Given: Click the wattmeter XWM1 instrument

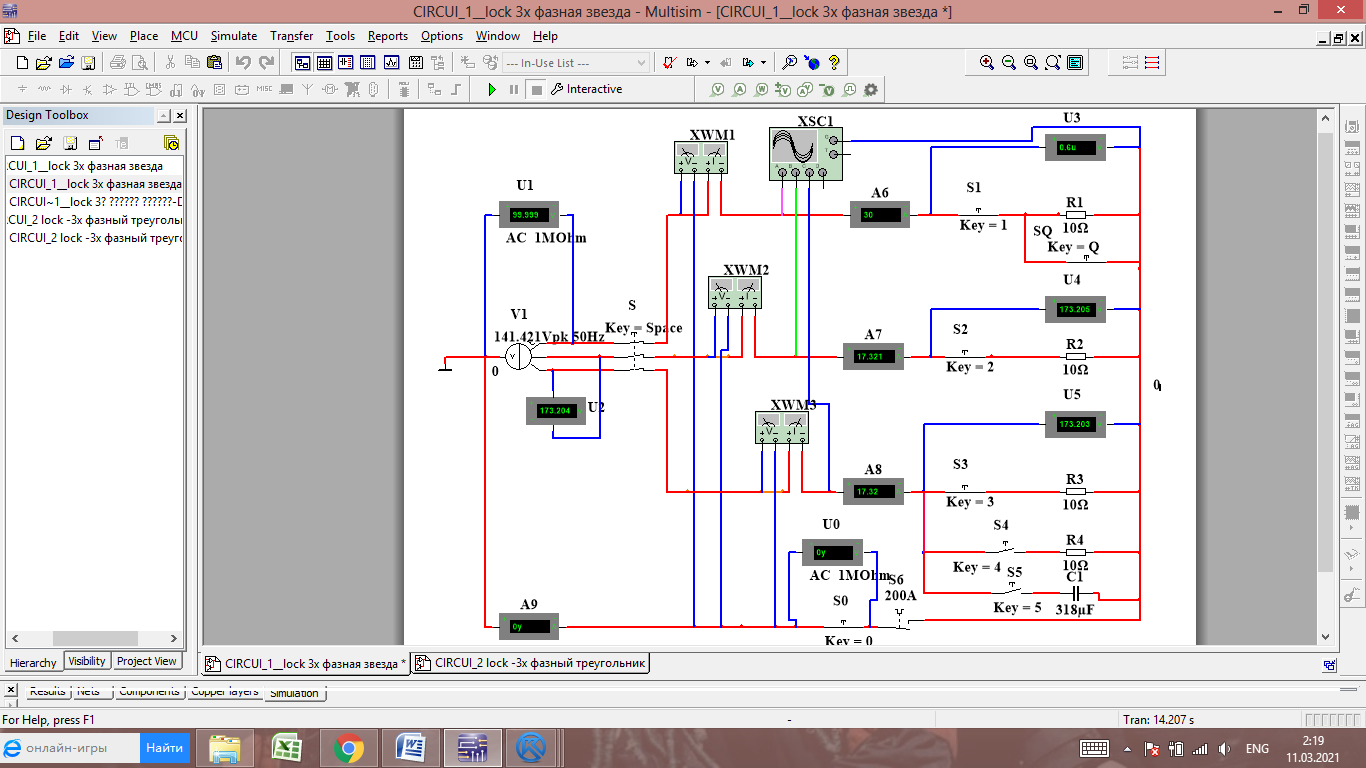Looking at the screenshot, I should tap(700, 158).
